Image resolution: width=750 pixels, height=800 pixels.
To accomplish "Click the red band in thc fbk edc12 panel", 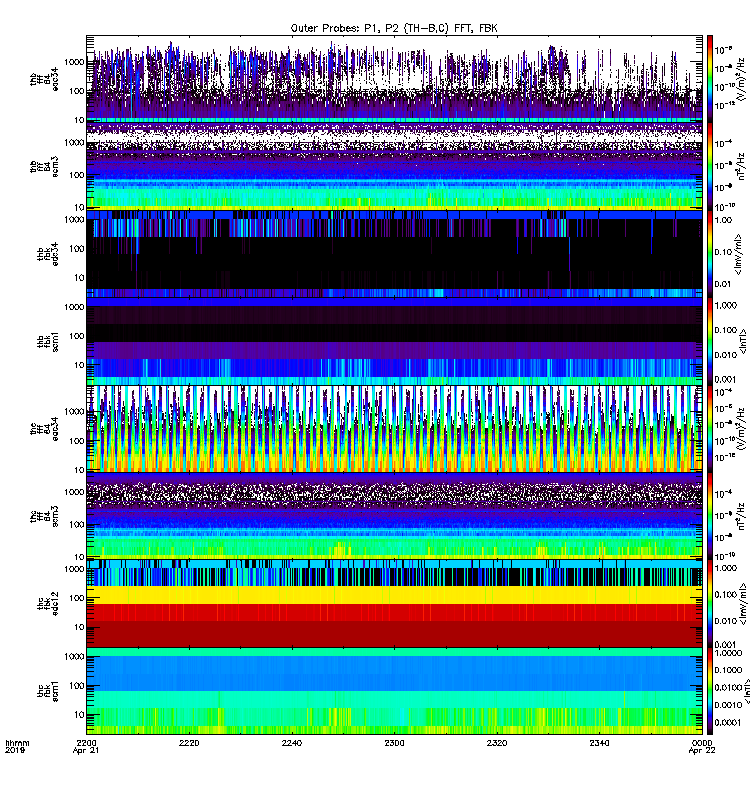I will coord(394,612).
